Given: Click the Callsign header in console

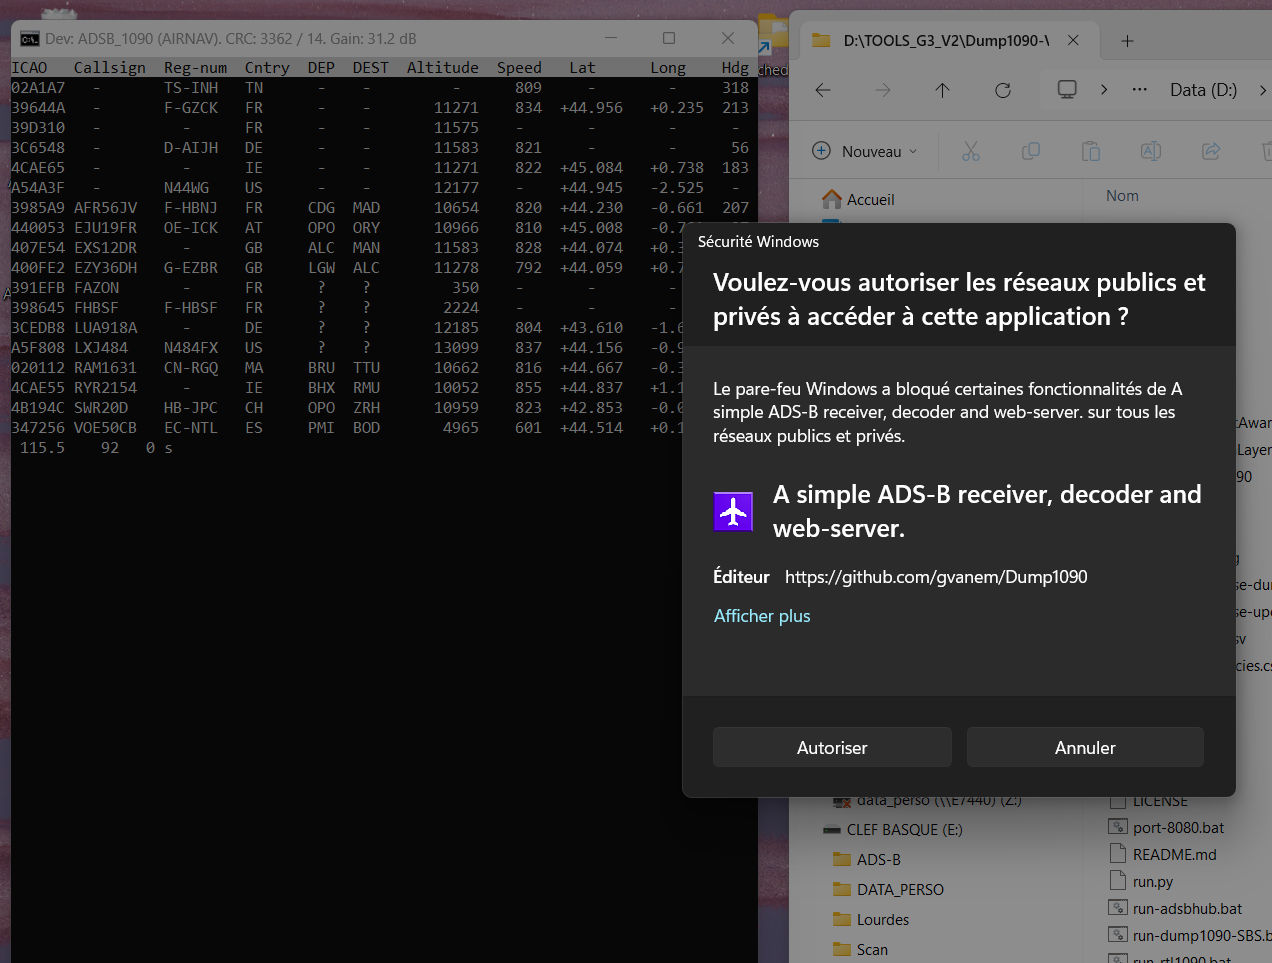Looking at the screenshot, I should [x=110, y=68].
